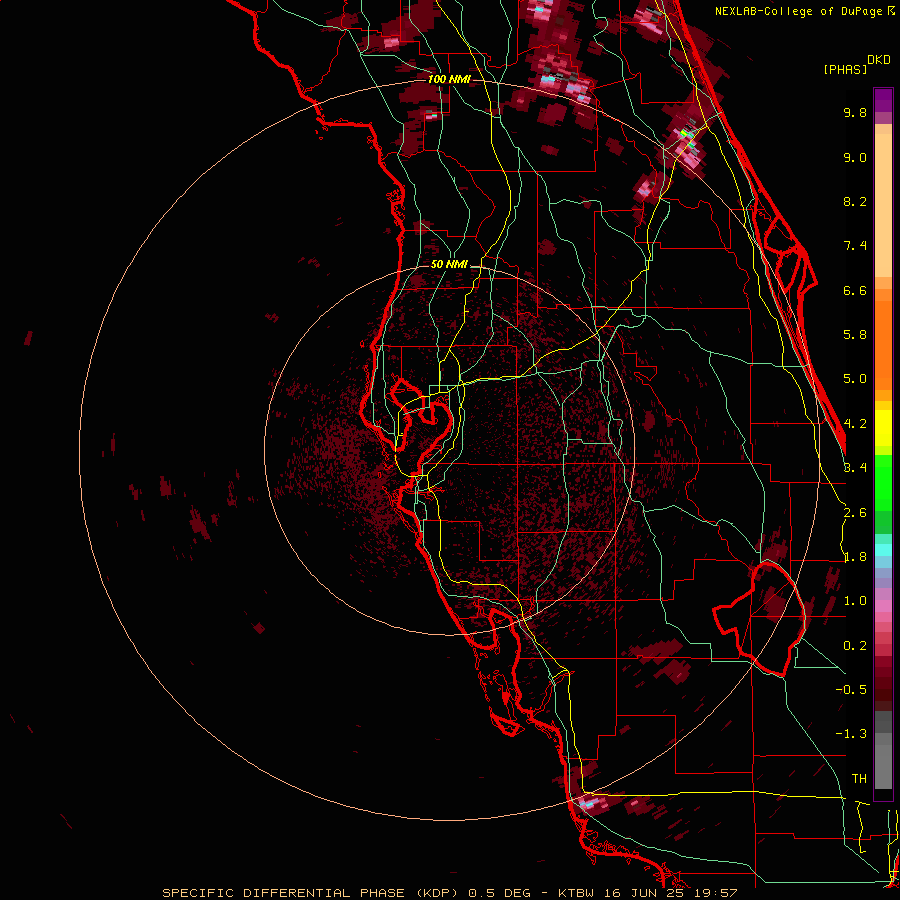Click the 9.8 value on the color scale

(855, 112)
